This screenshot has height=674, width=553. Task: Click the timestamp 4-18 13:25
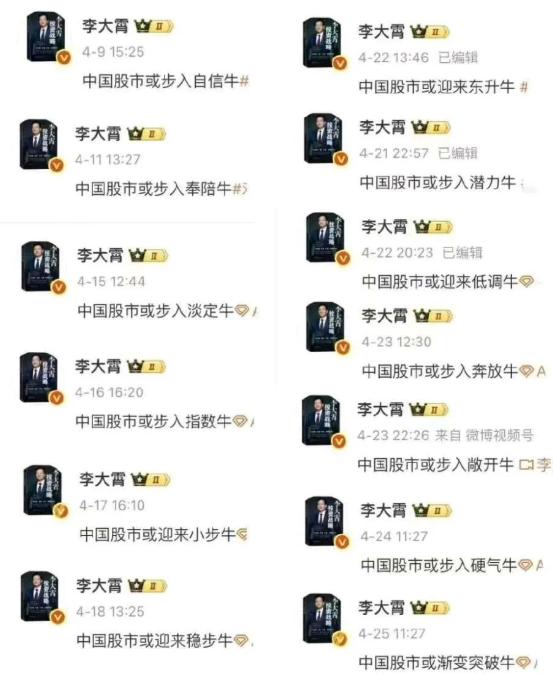click(x=110, y=612)
